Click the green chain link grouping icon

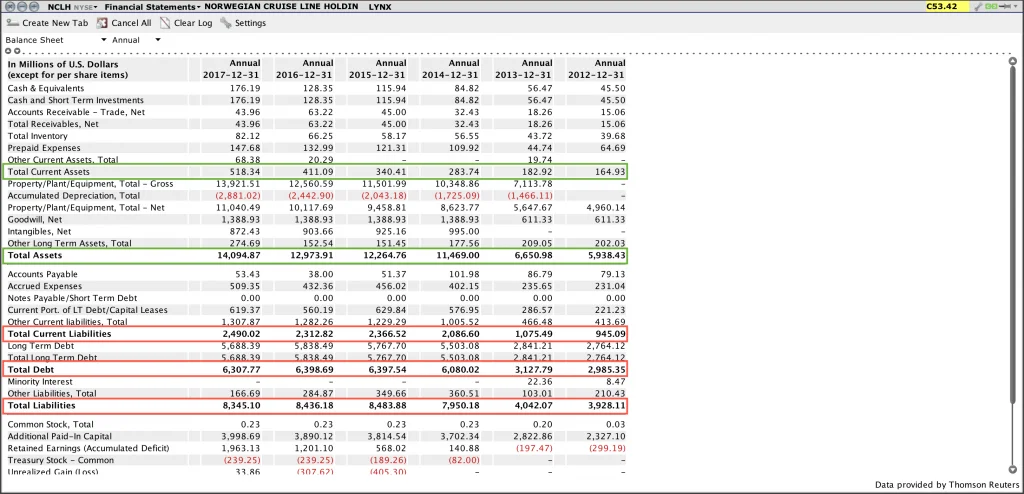tap(992, 7)
